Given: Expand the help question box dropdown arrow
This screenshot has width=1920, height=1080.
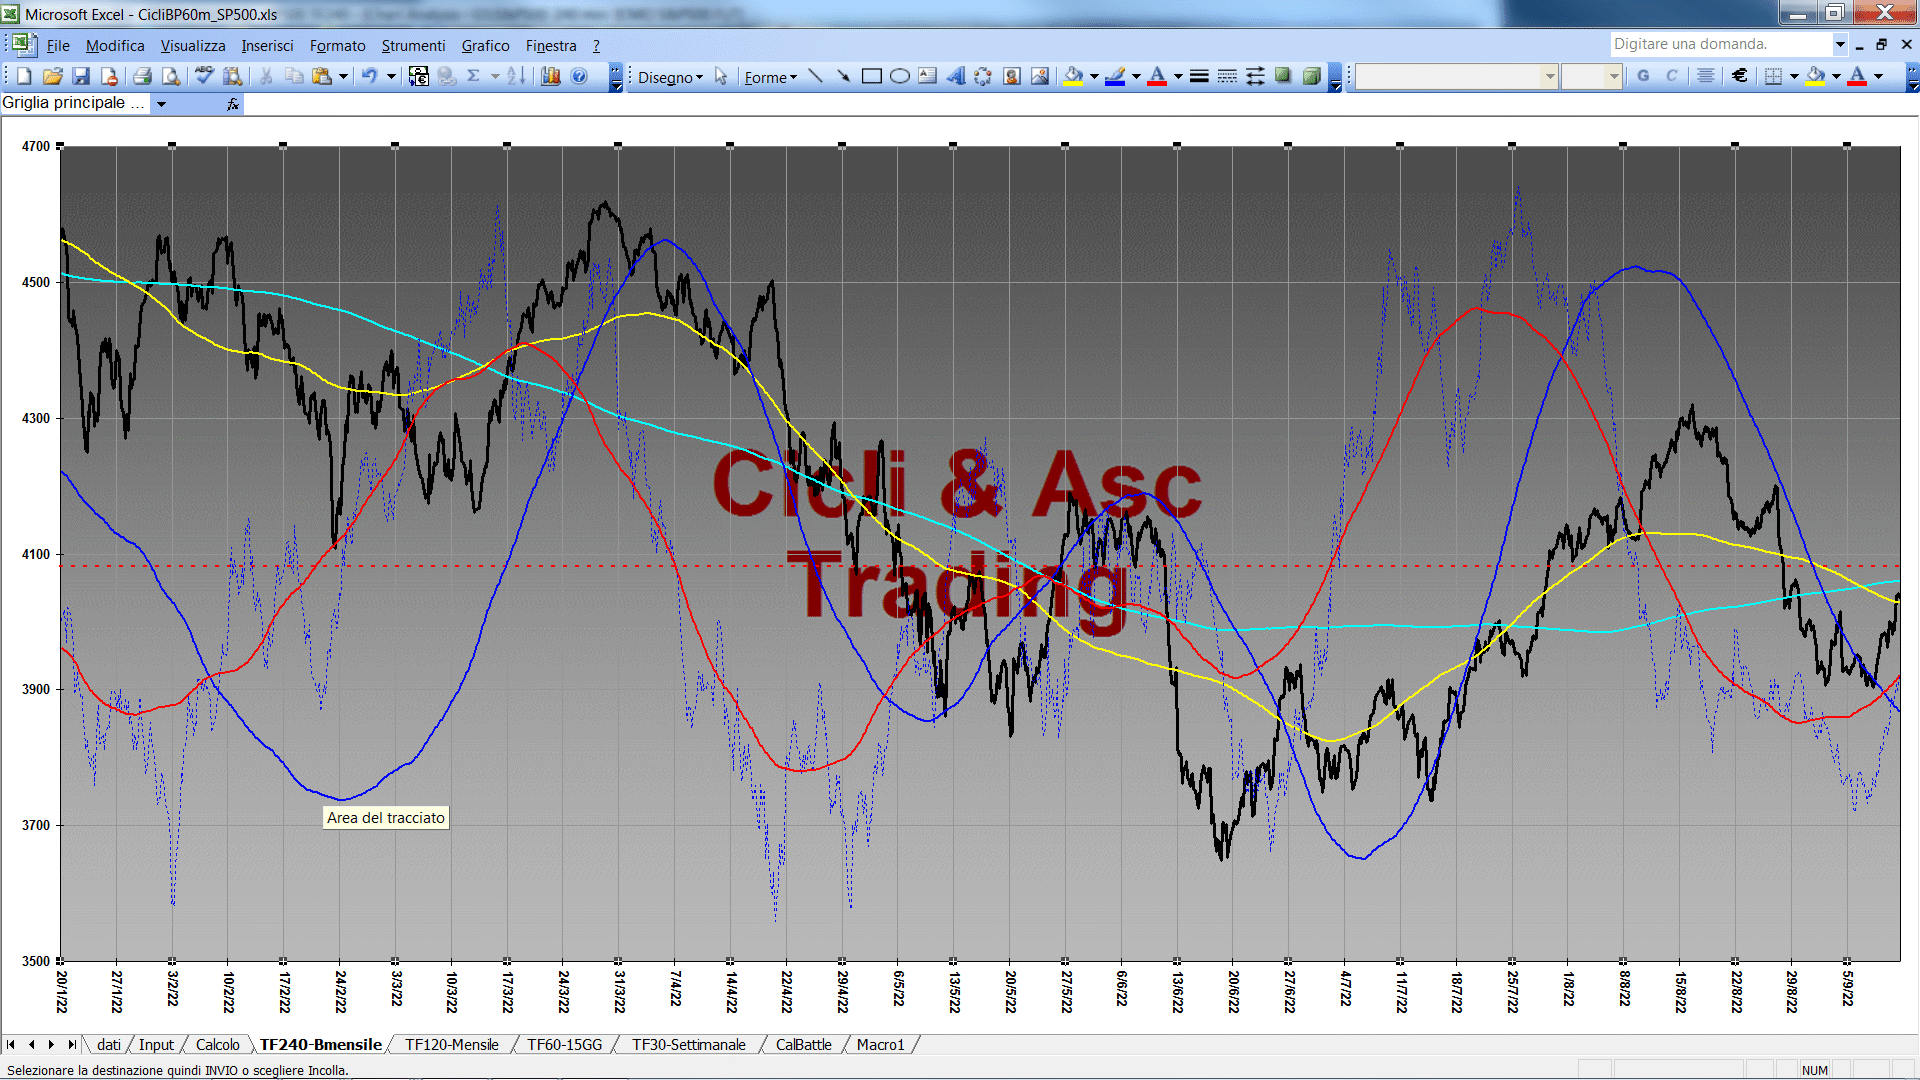Looking at the screenshot, I should tap(1840, 44).
